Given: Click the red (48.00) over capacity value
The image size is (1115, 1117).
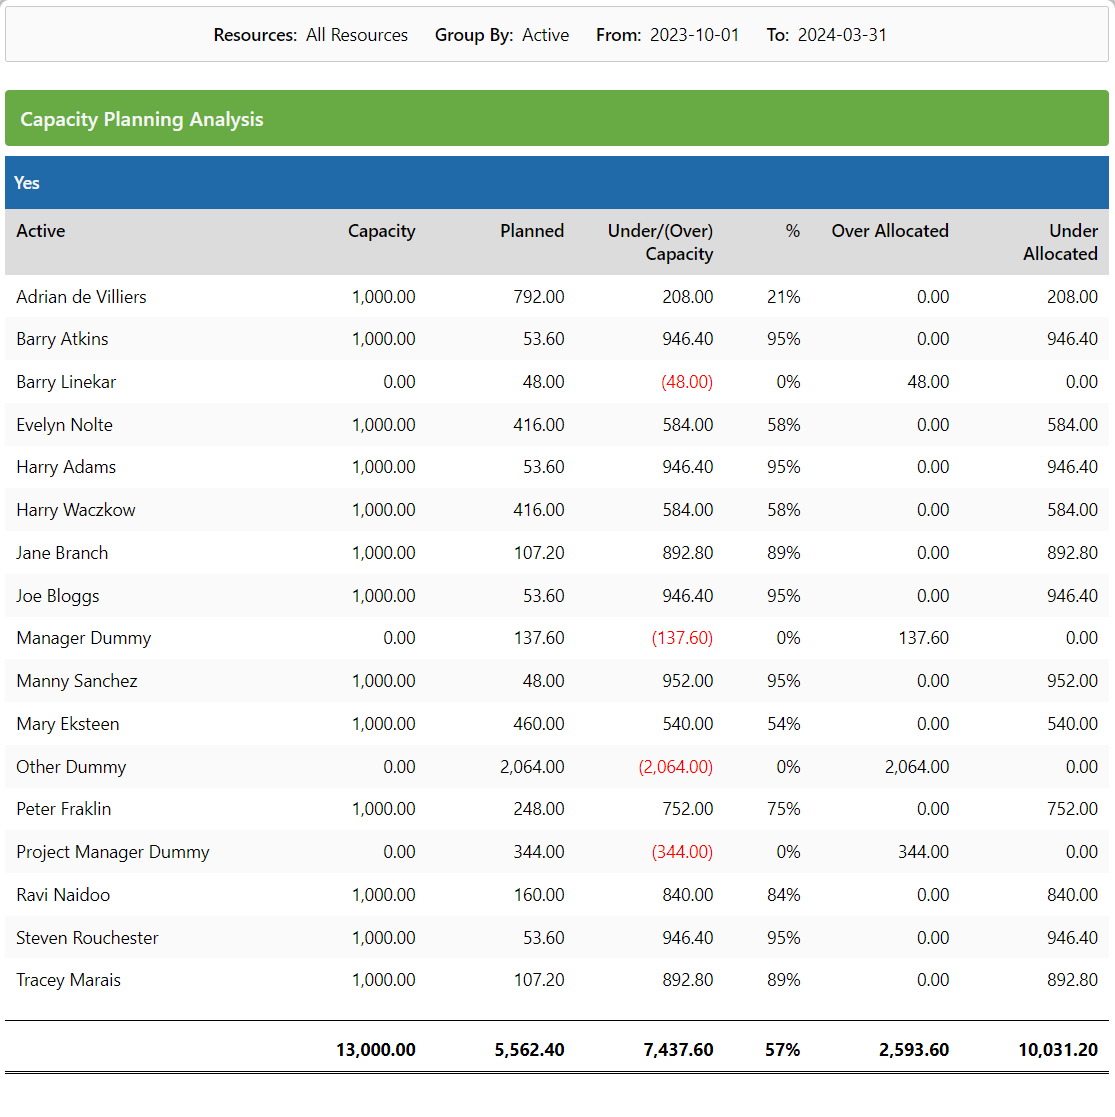Looking at the screenshot, I should click(x=687, y=382).
